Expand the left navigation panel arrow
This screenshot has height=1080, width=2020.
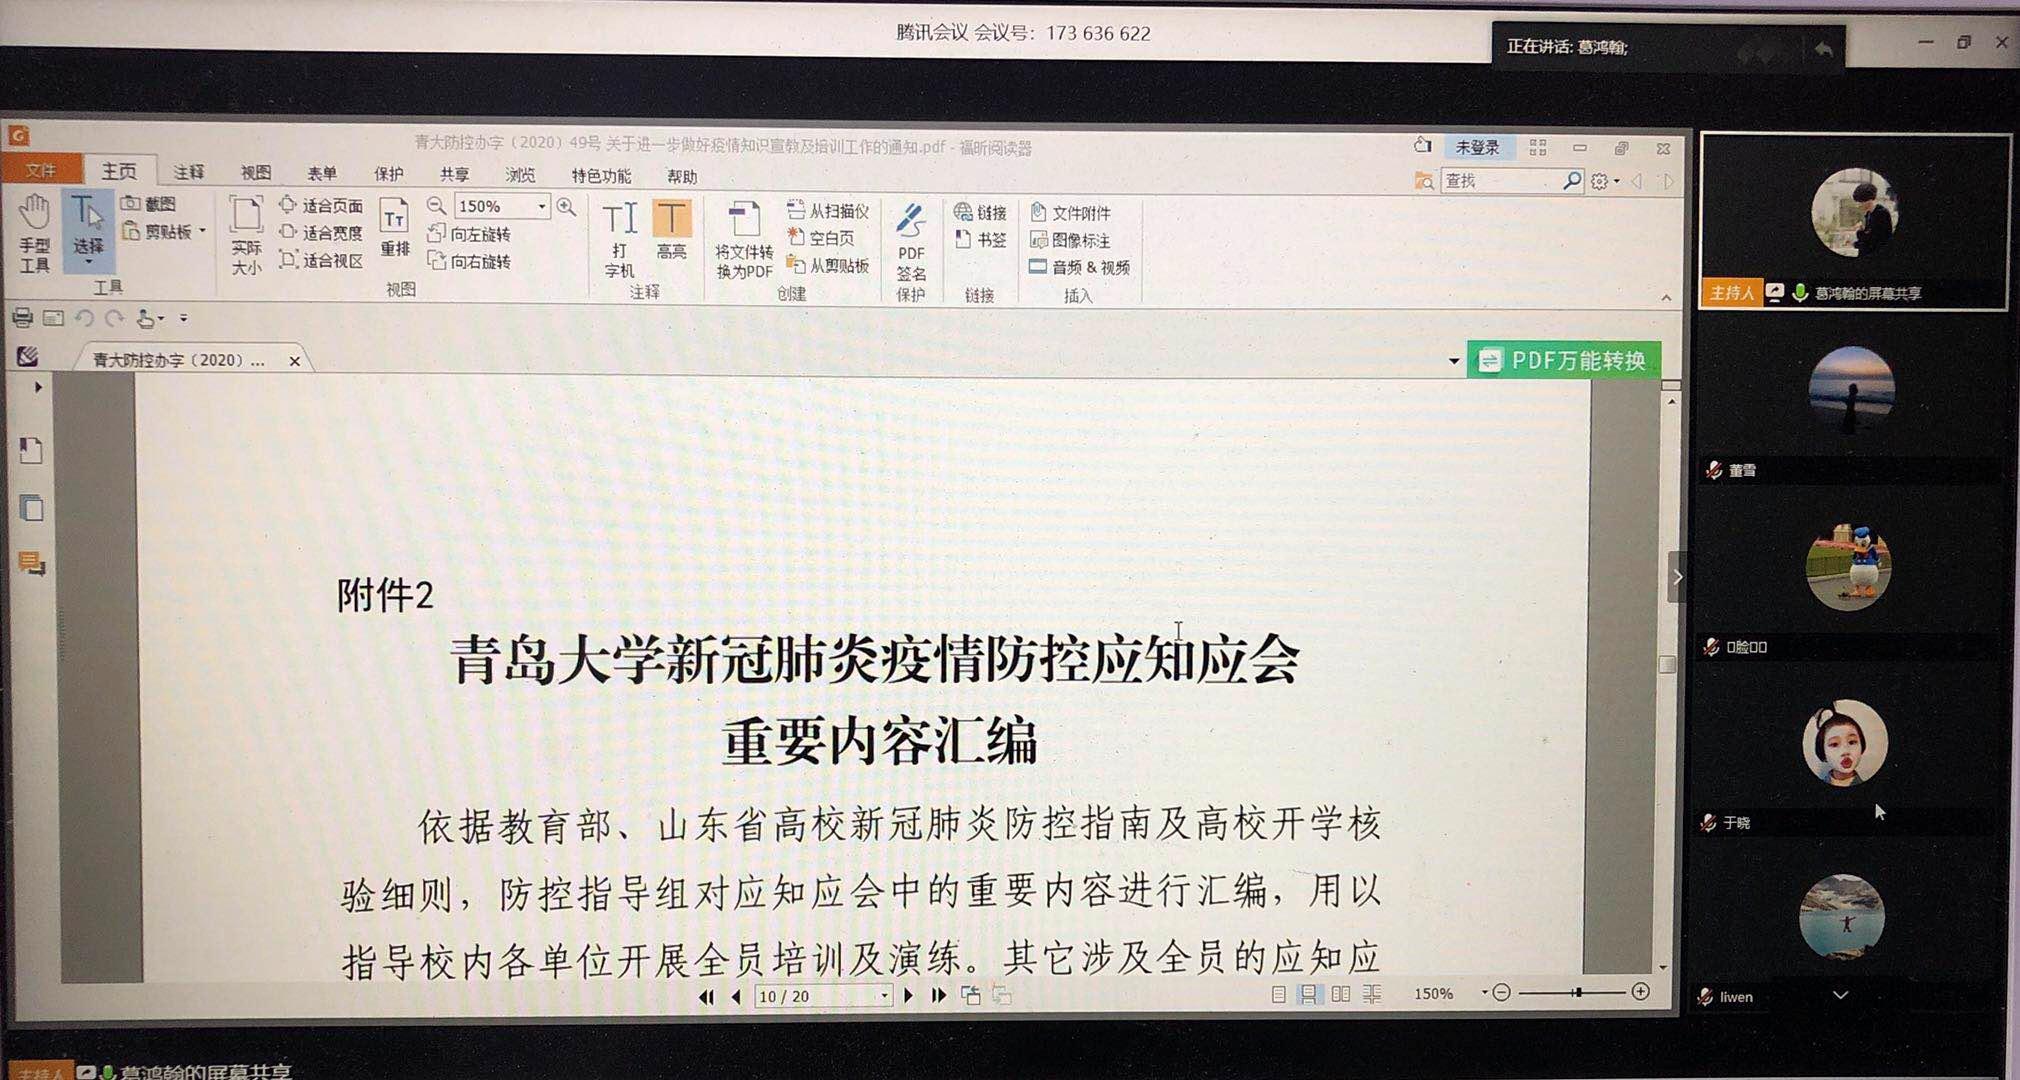click(38, 387)
